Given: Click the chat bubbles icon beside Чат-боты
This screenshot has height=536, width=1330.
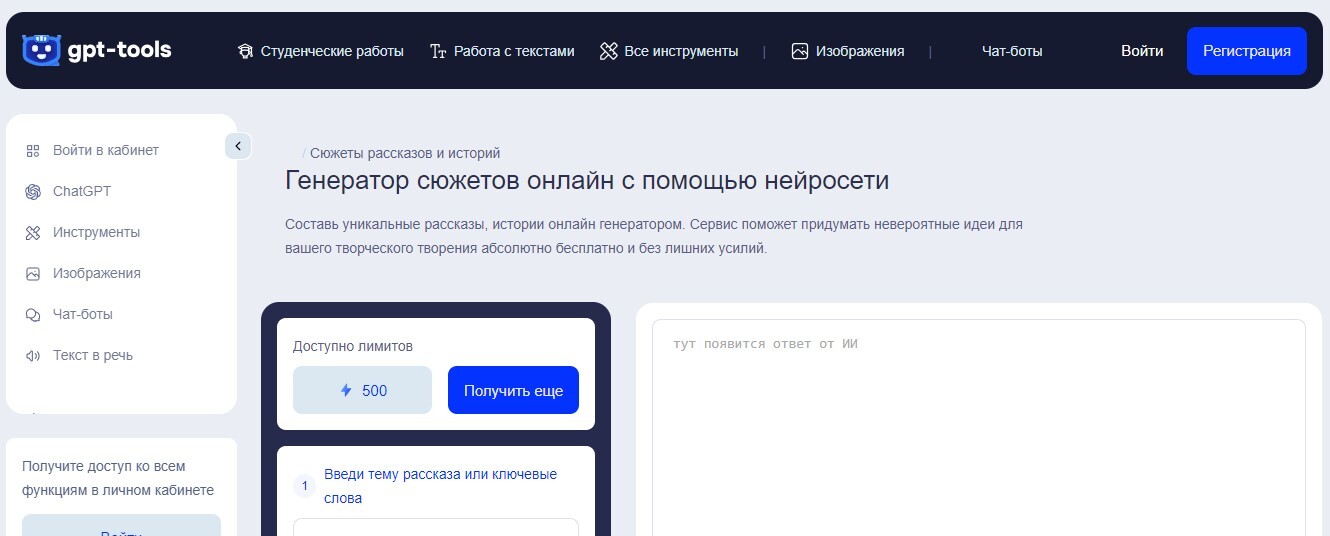Looking at the screenshot, I should 33,315.
